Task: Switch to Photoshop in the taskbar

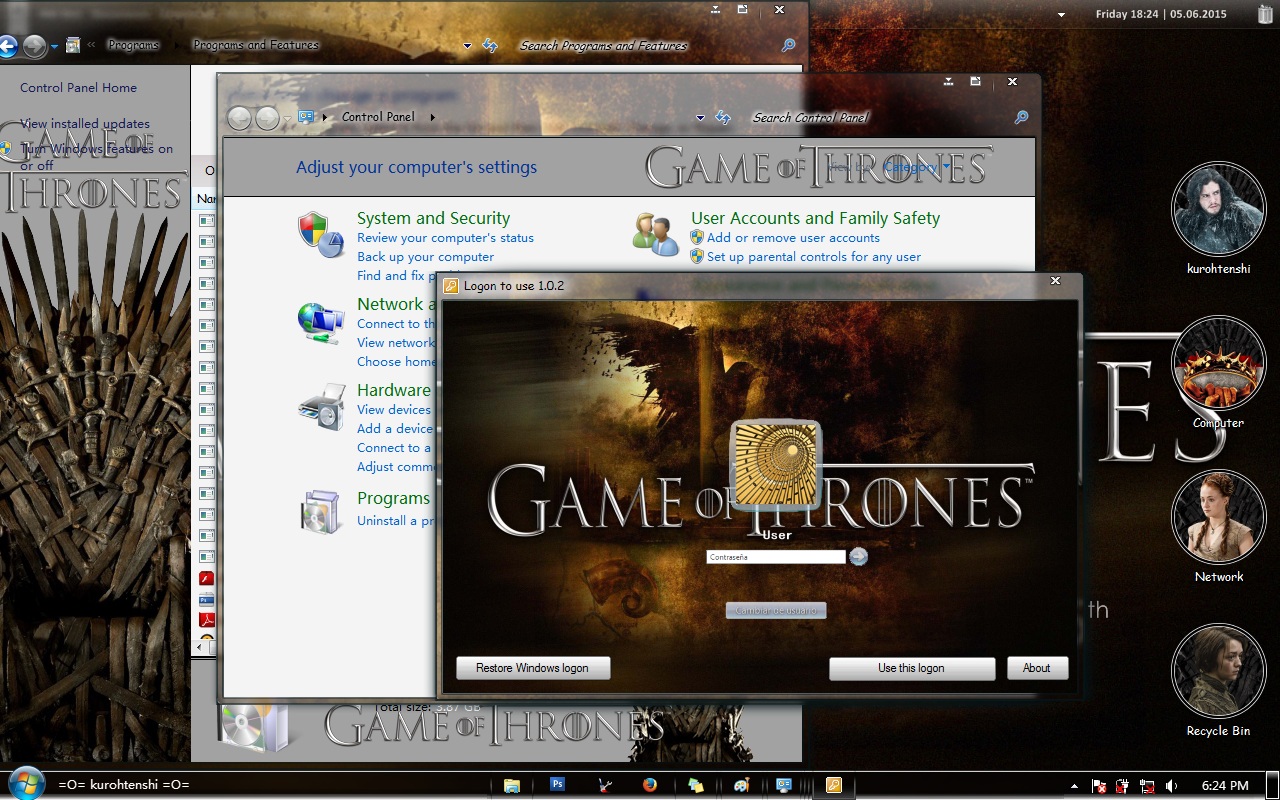Action: [x=558, y=785]
